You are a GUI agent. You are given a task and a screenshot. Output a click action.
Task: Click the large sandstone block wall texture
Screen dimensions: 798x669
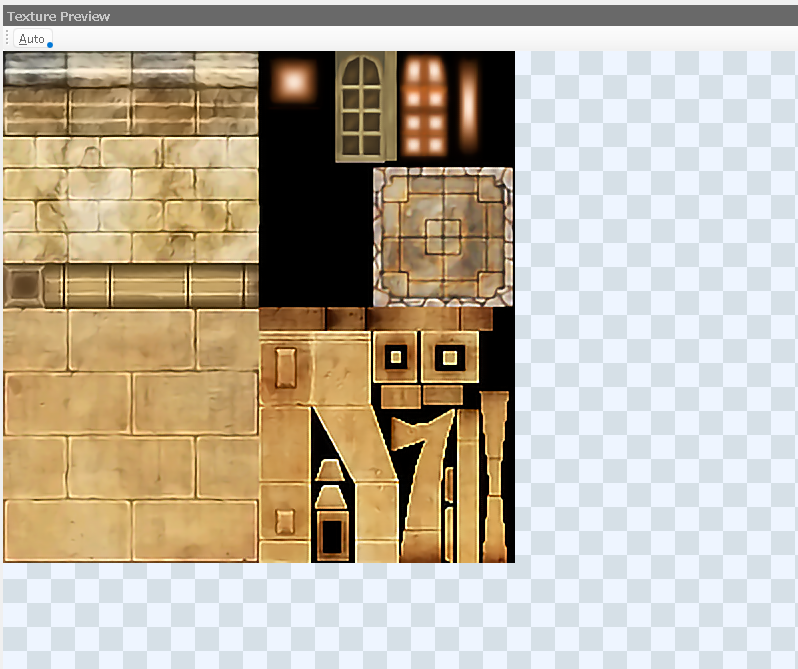[x=130, y=435]
